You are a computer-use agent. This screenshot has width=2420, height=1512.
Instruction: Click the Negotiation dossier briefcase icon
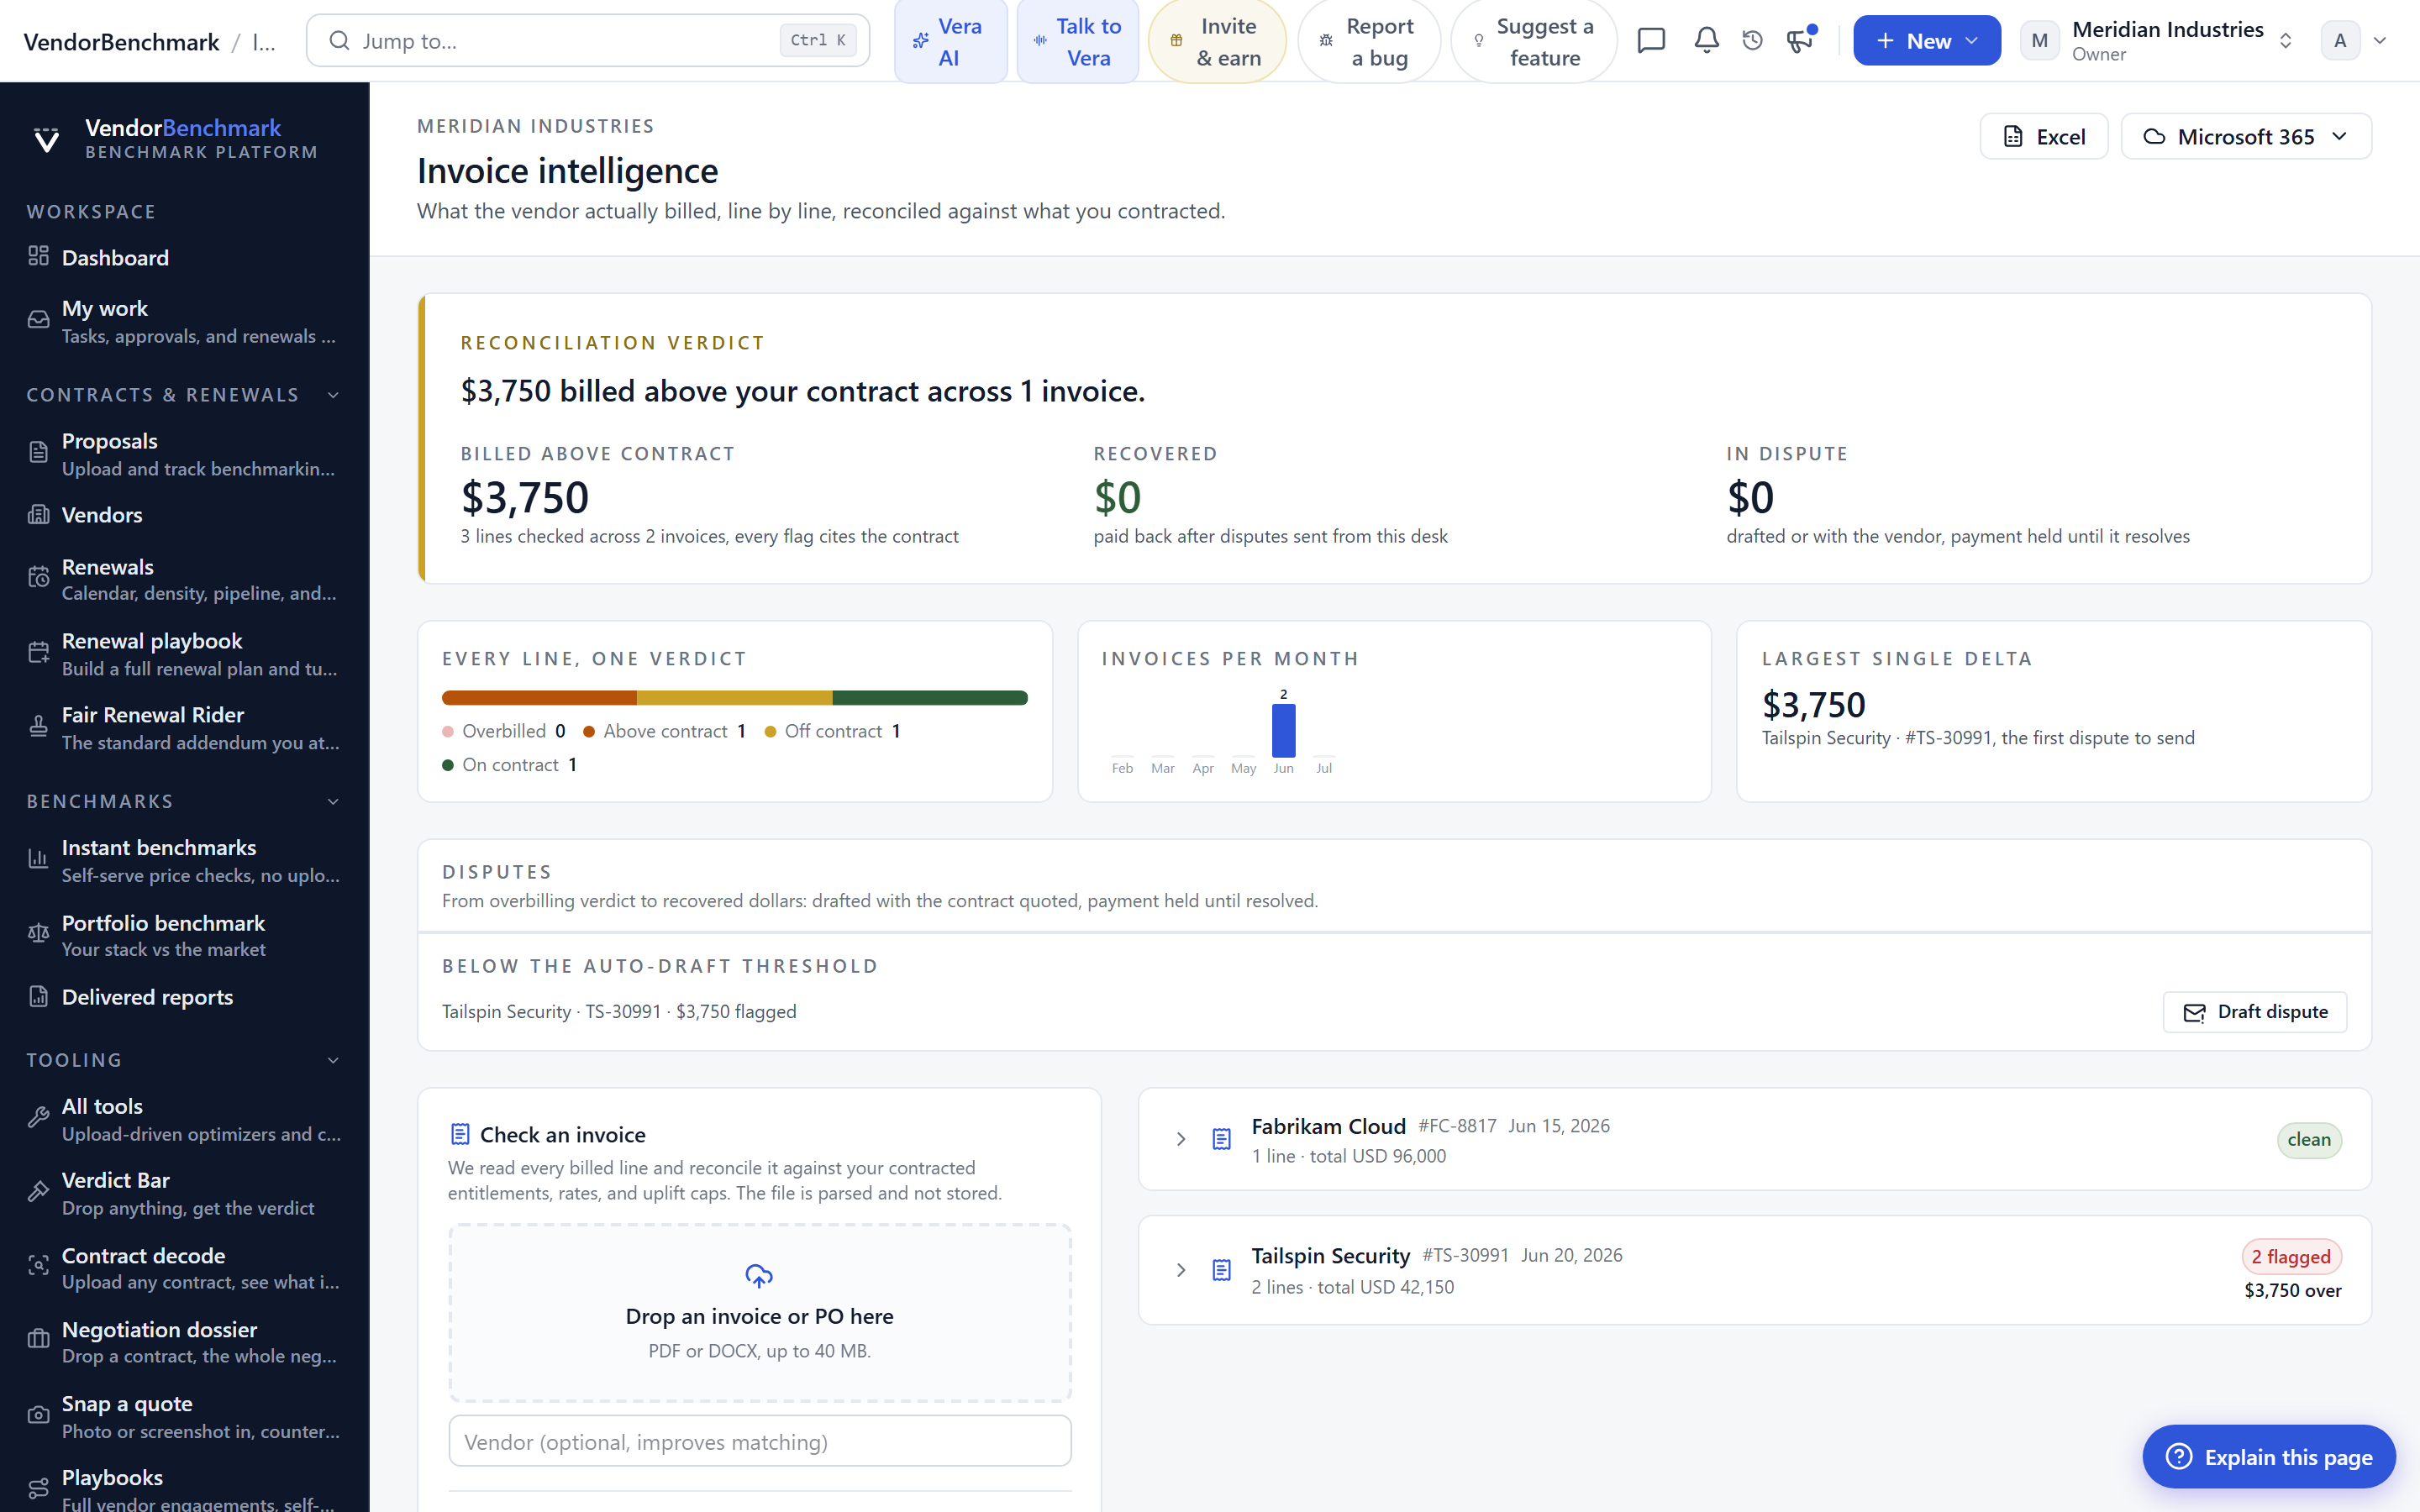[38, 1341]
